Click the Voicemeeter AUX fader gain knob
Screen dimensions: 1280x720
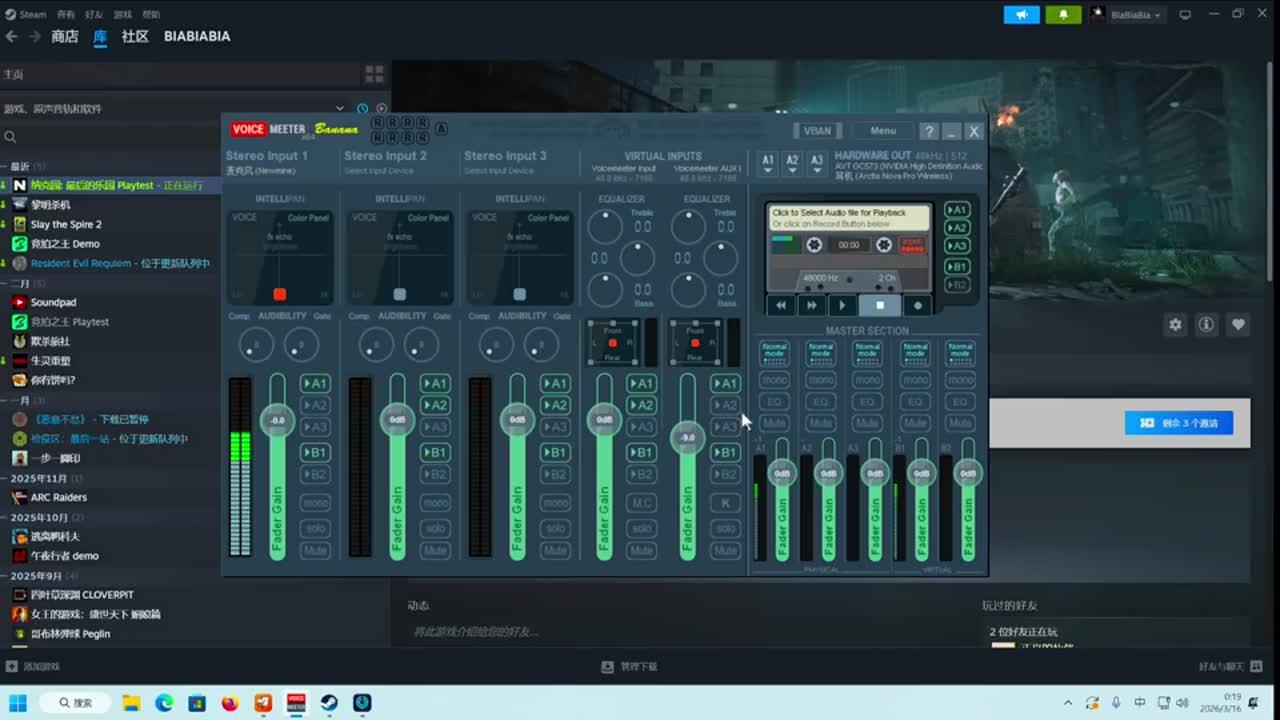[x=687, y=437]
